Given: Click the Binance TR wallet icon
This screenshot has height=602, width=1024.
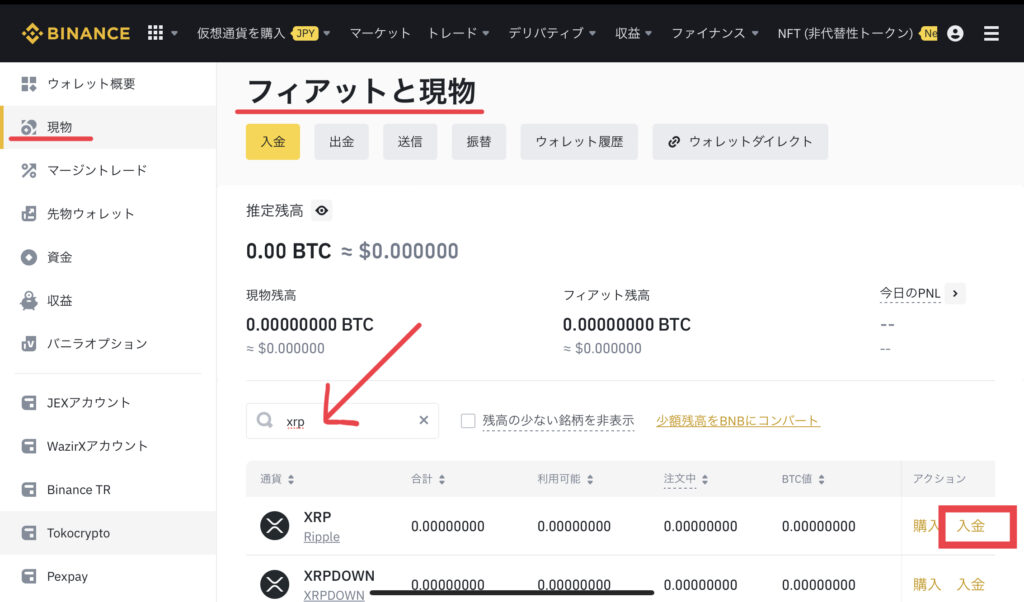Looking at the screenshot, I should click(29, 490).
